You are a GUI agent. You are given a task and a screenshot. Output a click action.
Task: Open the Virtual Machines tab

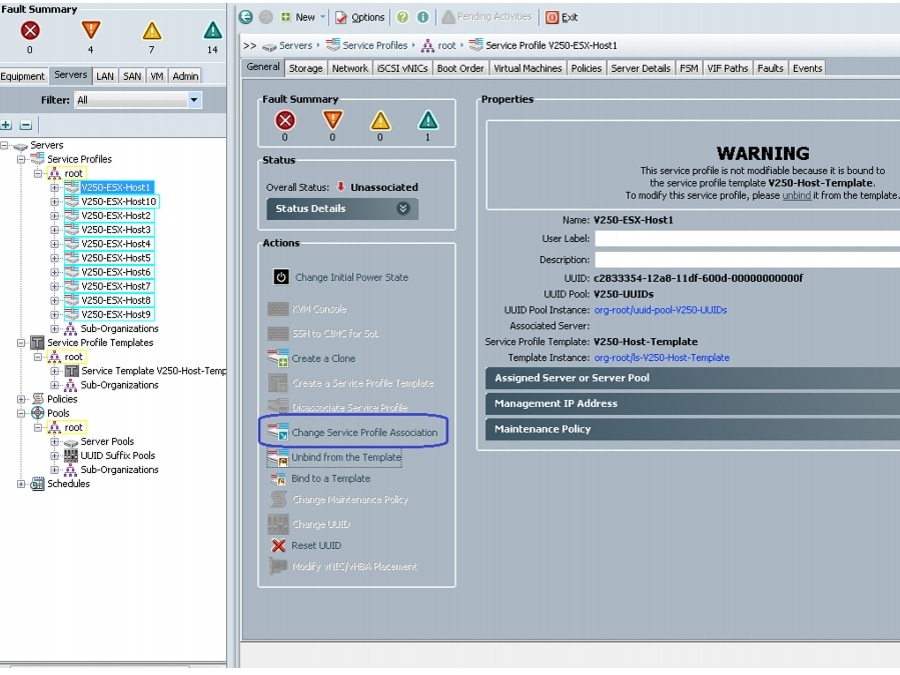point(527,68)
